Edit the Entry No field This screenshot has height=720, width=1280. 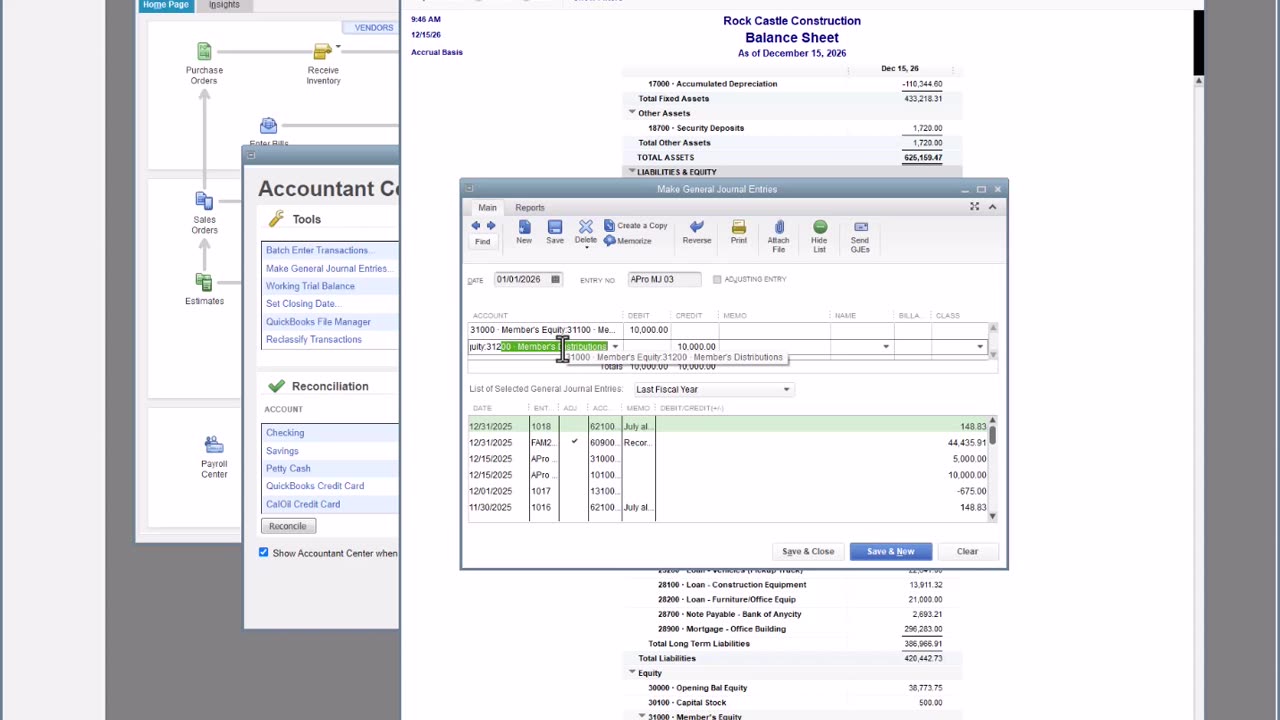click(664, 280)
